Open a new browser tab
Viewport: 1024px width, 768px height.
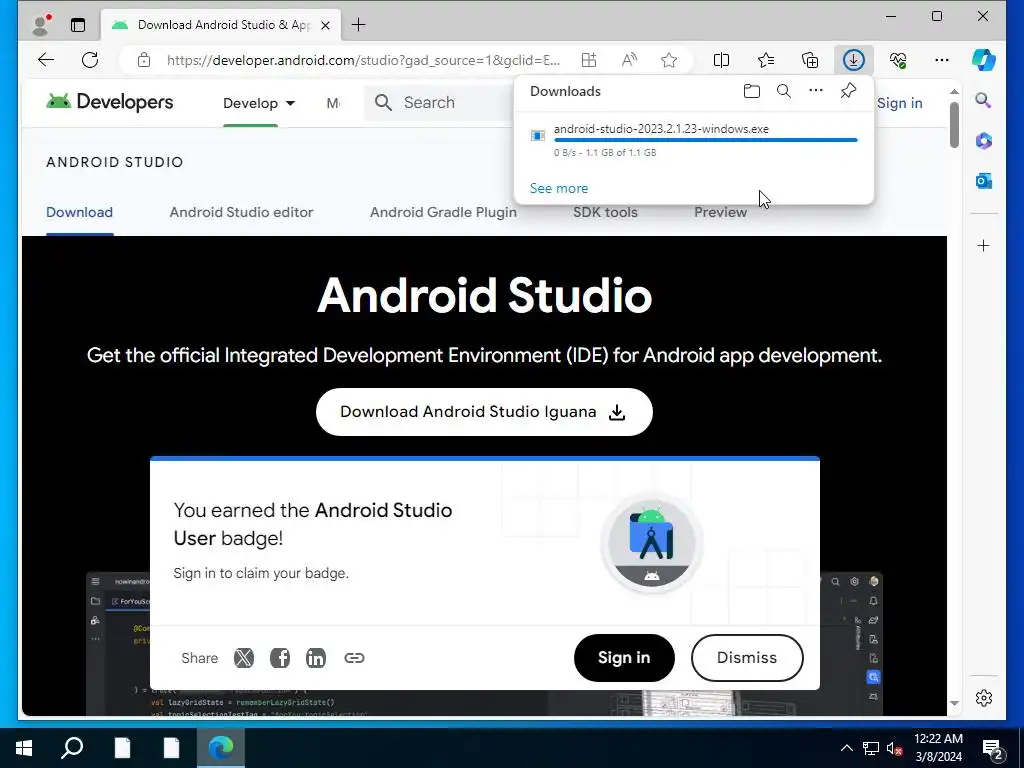click(359, 25)
